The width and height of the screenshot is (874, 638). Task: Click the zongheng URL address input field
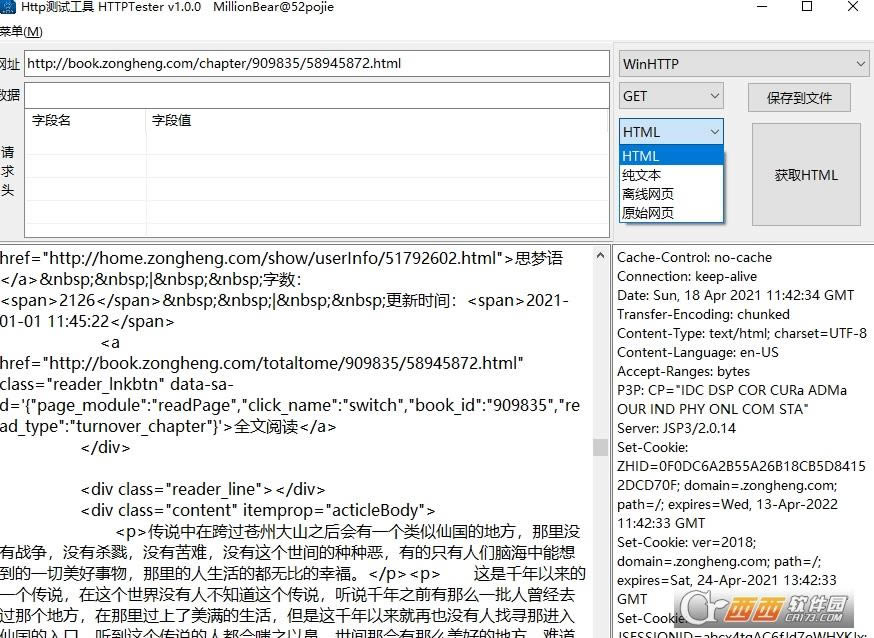300,63
